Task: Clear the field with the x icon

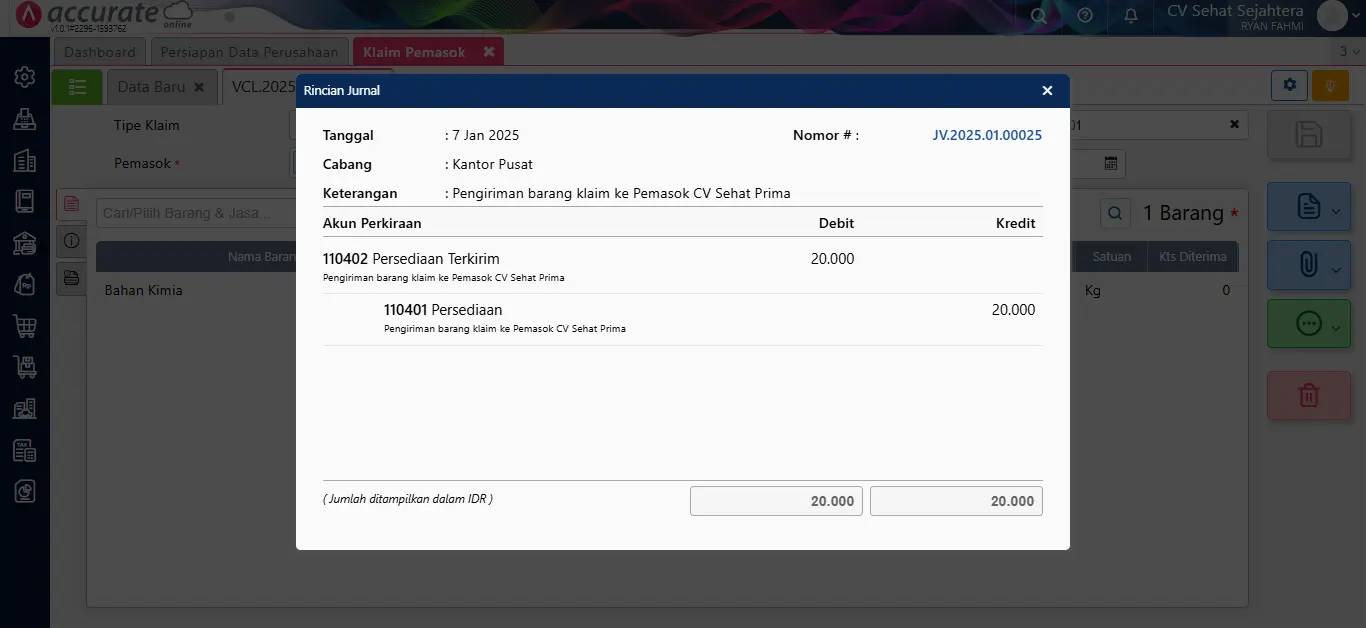Action: [1234, 124]
